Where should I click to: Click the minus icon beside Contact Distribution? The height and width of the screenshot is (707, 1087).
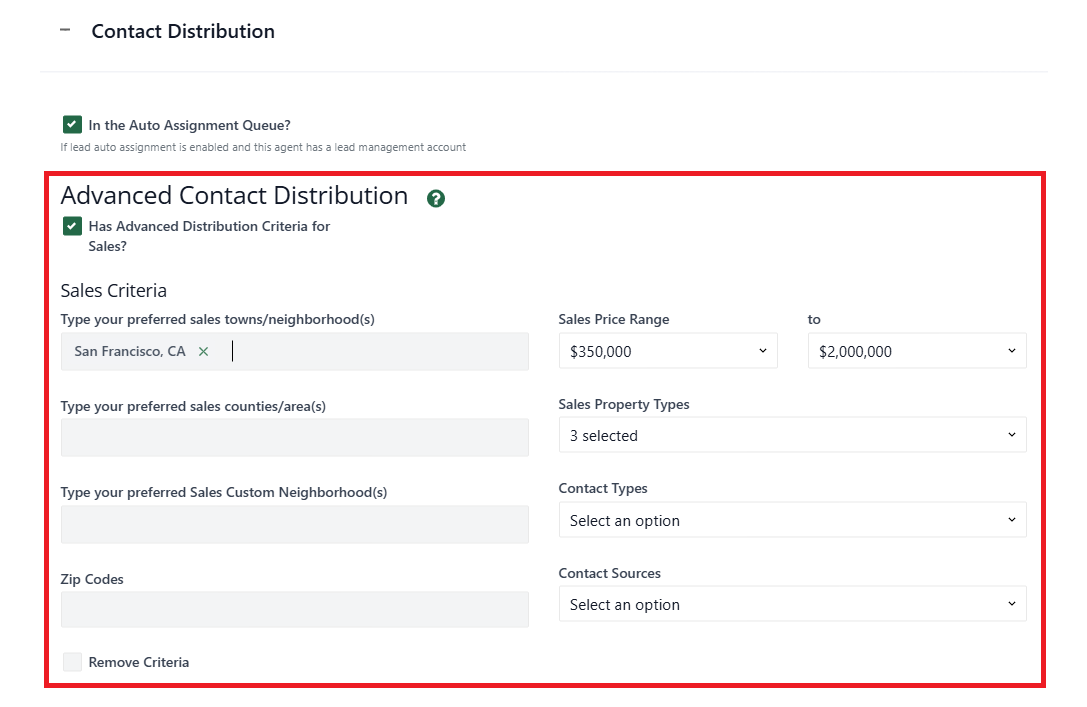[x=65, y=30]
